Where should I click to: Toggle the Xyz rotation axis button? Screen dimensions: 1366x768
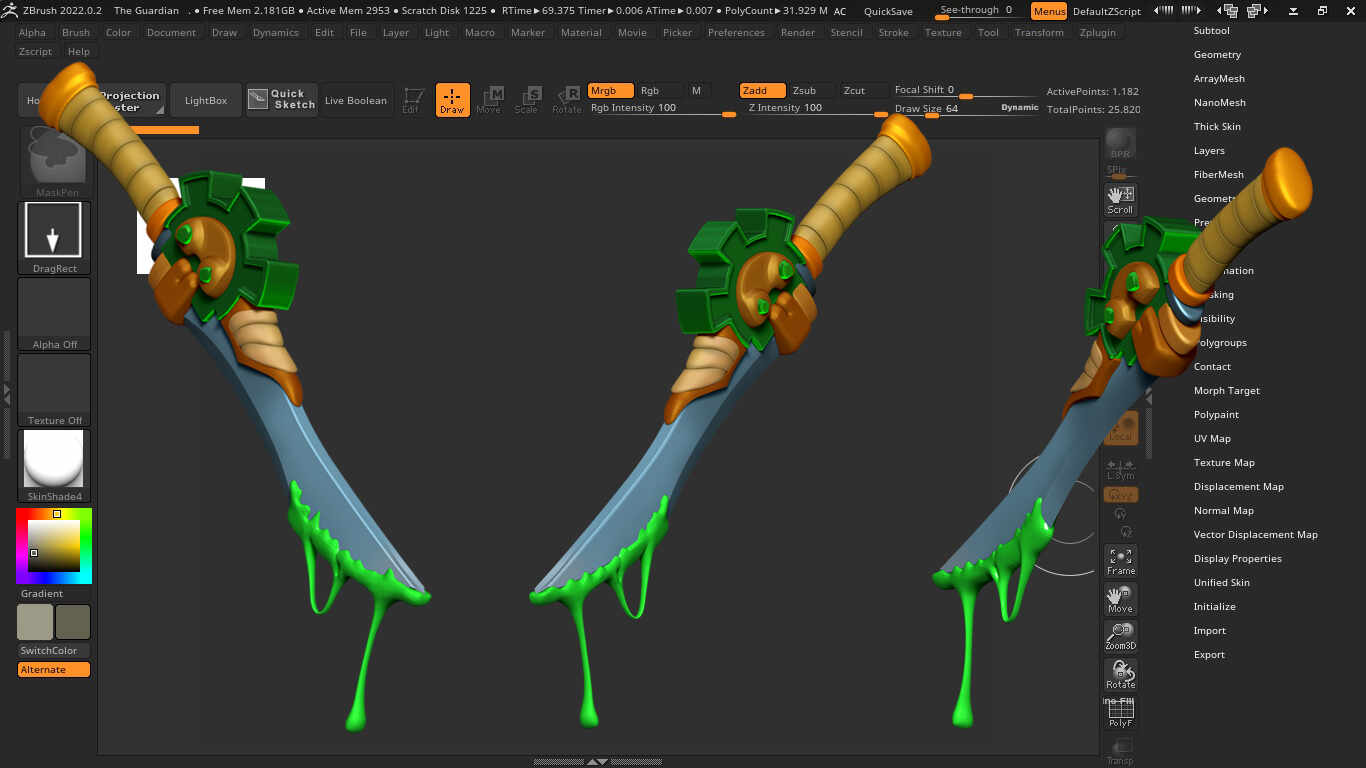click(1120, 495)
